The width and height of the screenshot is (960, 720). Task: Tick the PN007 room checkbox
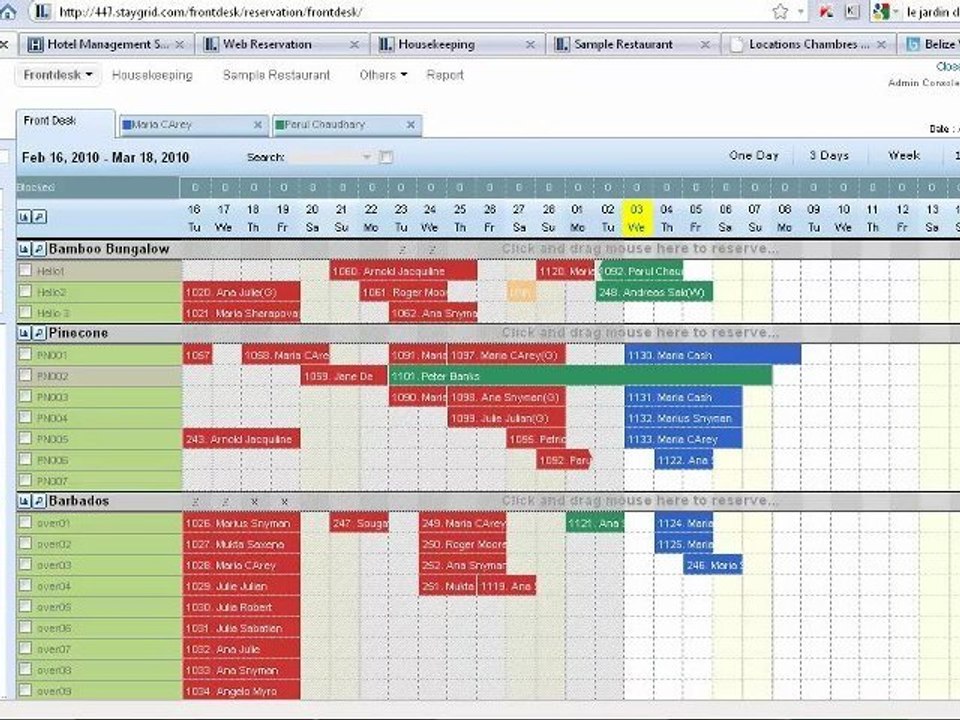(x=25, y=480)
